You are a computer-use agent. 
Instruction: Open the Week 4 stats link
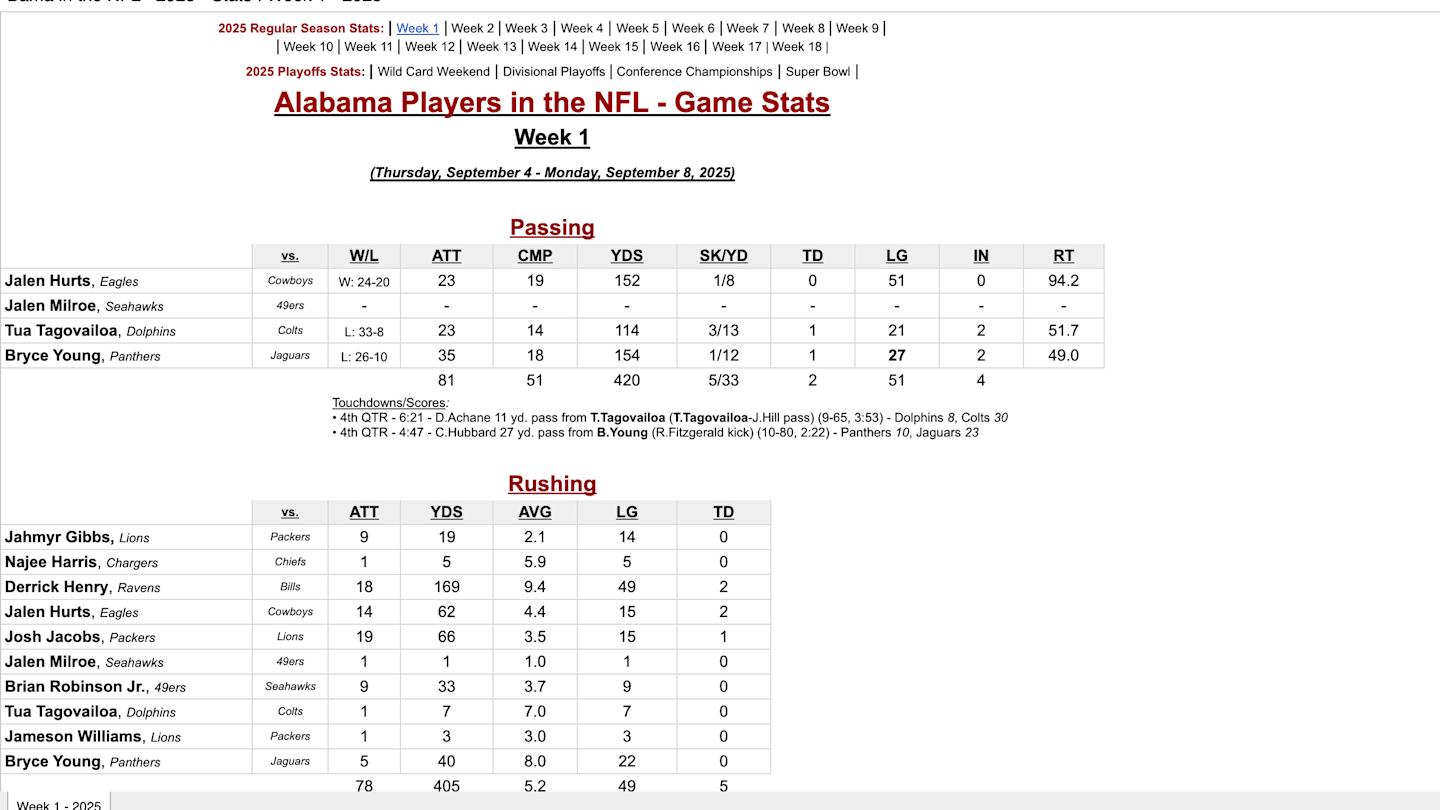pyautogui.click(x=581, y=28)
